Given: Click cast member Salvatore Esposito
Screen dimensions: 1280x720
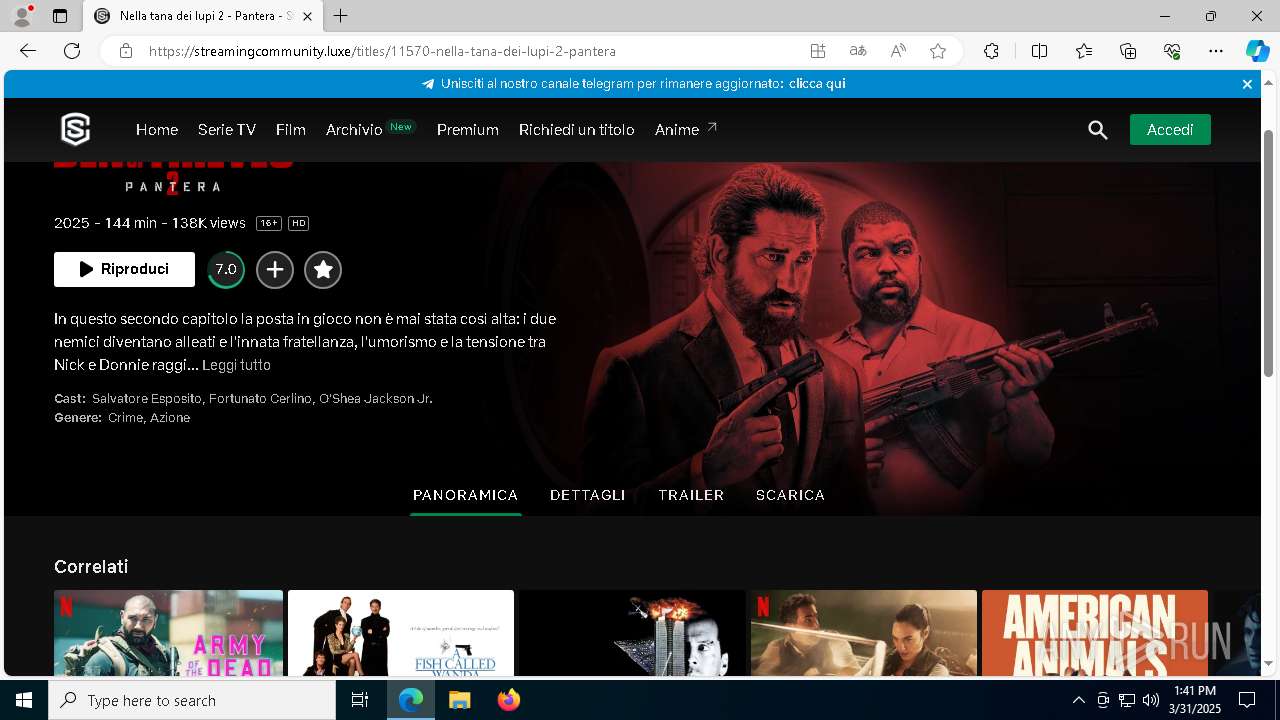Looking at the screenshot, I should pyautogui.click(x=147, y=398).
